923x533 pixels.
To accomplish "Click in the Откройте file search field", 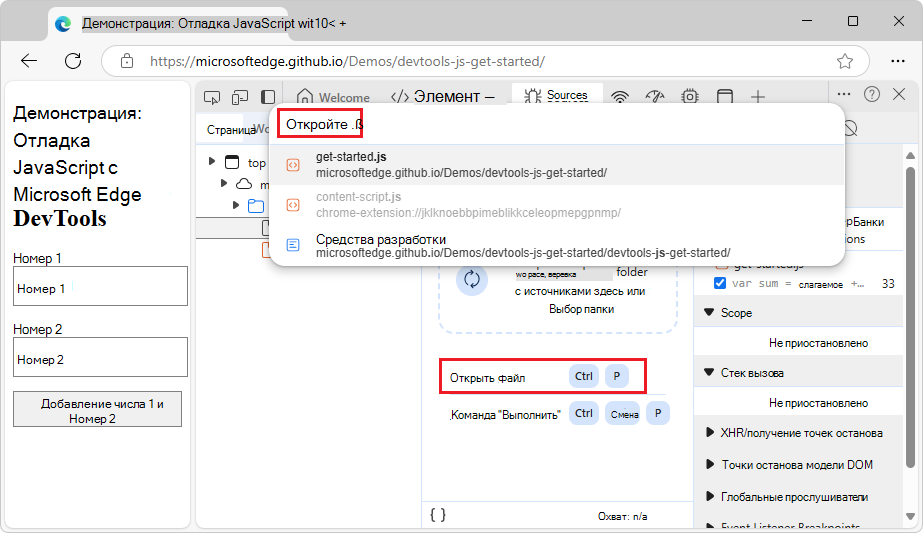I will click(x=557, y=124).
